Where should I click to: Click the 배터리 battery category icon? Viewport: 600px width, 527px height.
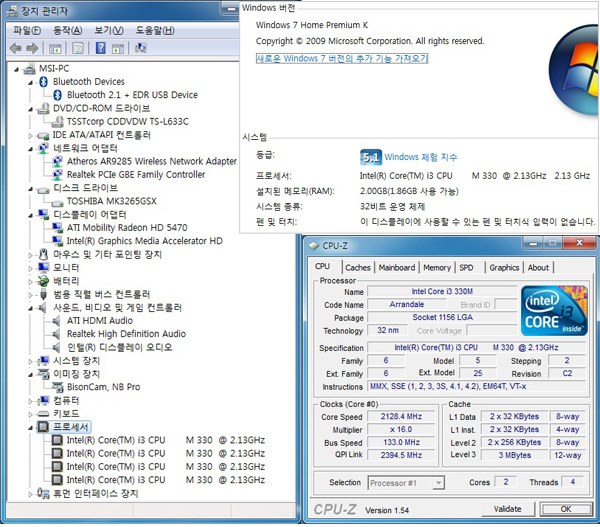tap(43, 281)
